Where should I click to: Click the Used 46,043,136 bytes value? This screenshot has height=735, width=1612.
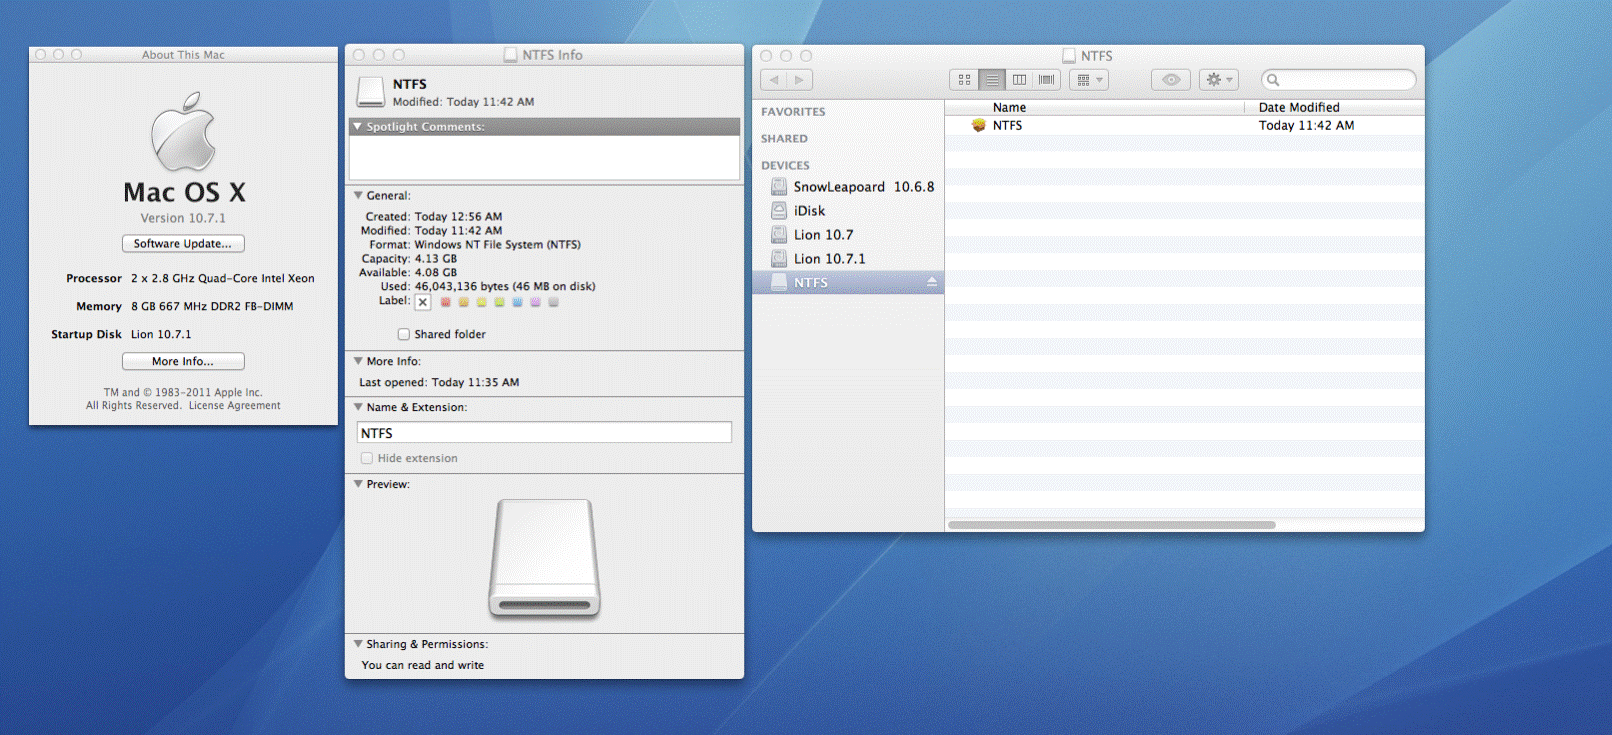[505, 287]
